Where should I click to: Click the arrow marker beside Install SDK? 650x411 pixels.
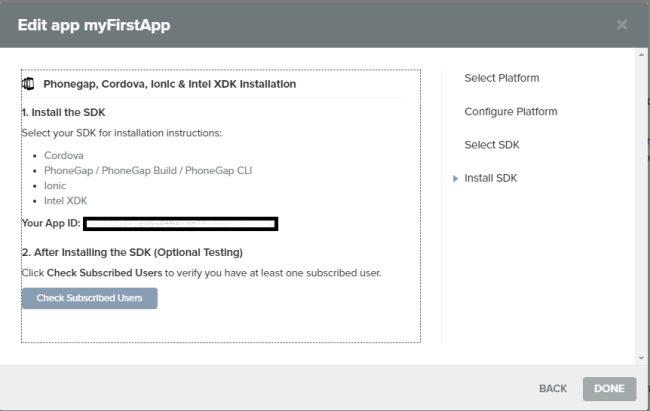tap(456, 178)
